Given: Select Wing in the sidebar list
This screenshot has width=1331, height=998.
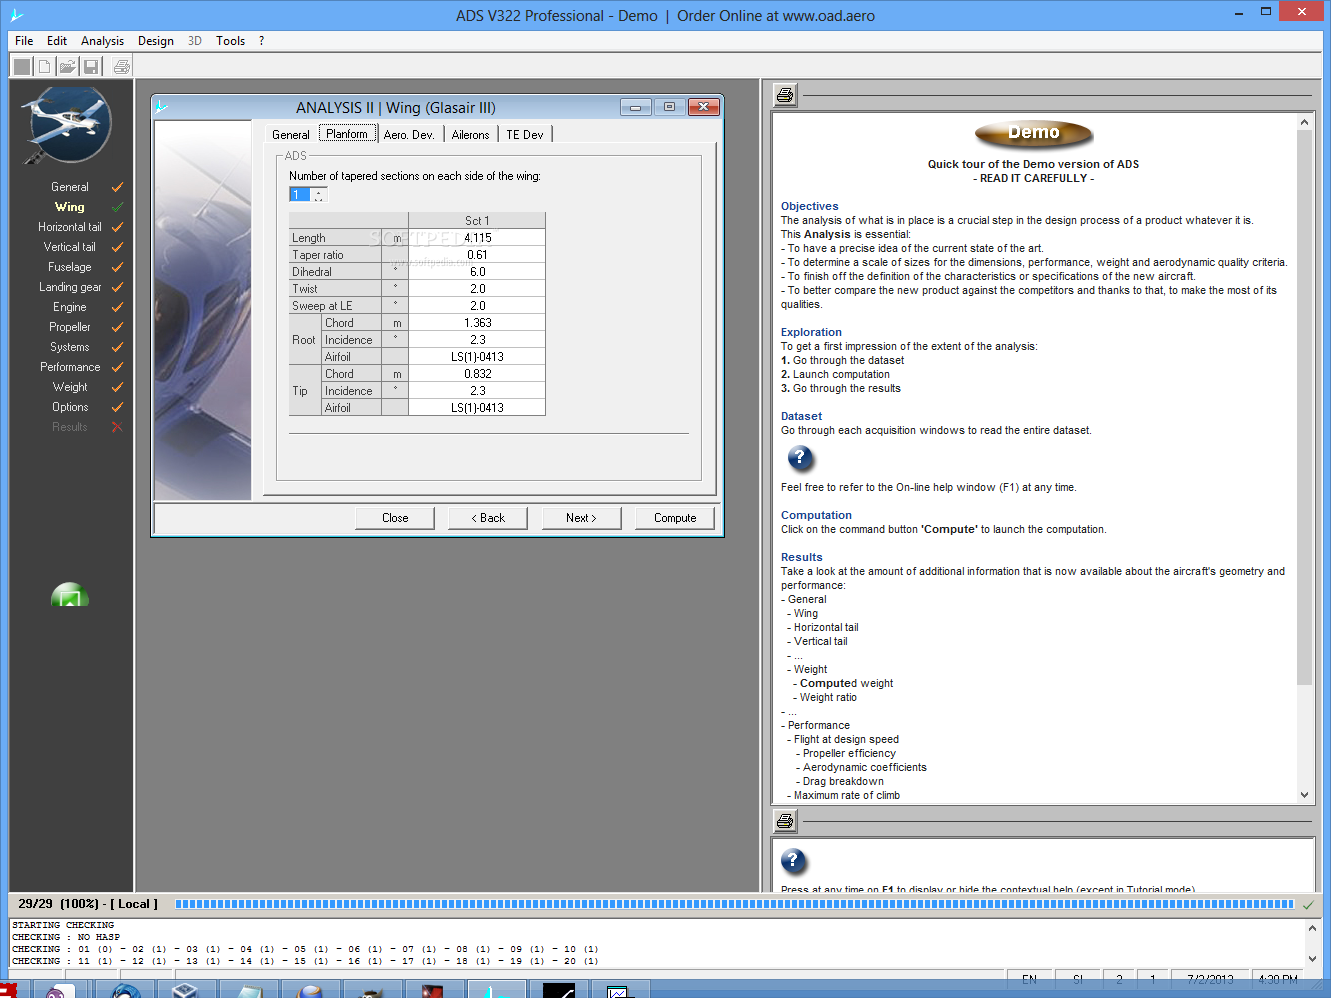Looking at the screenshot, I should 70,207.
